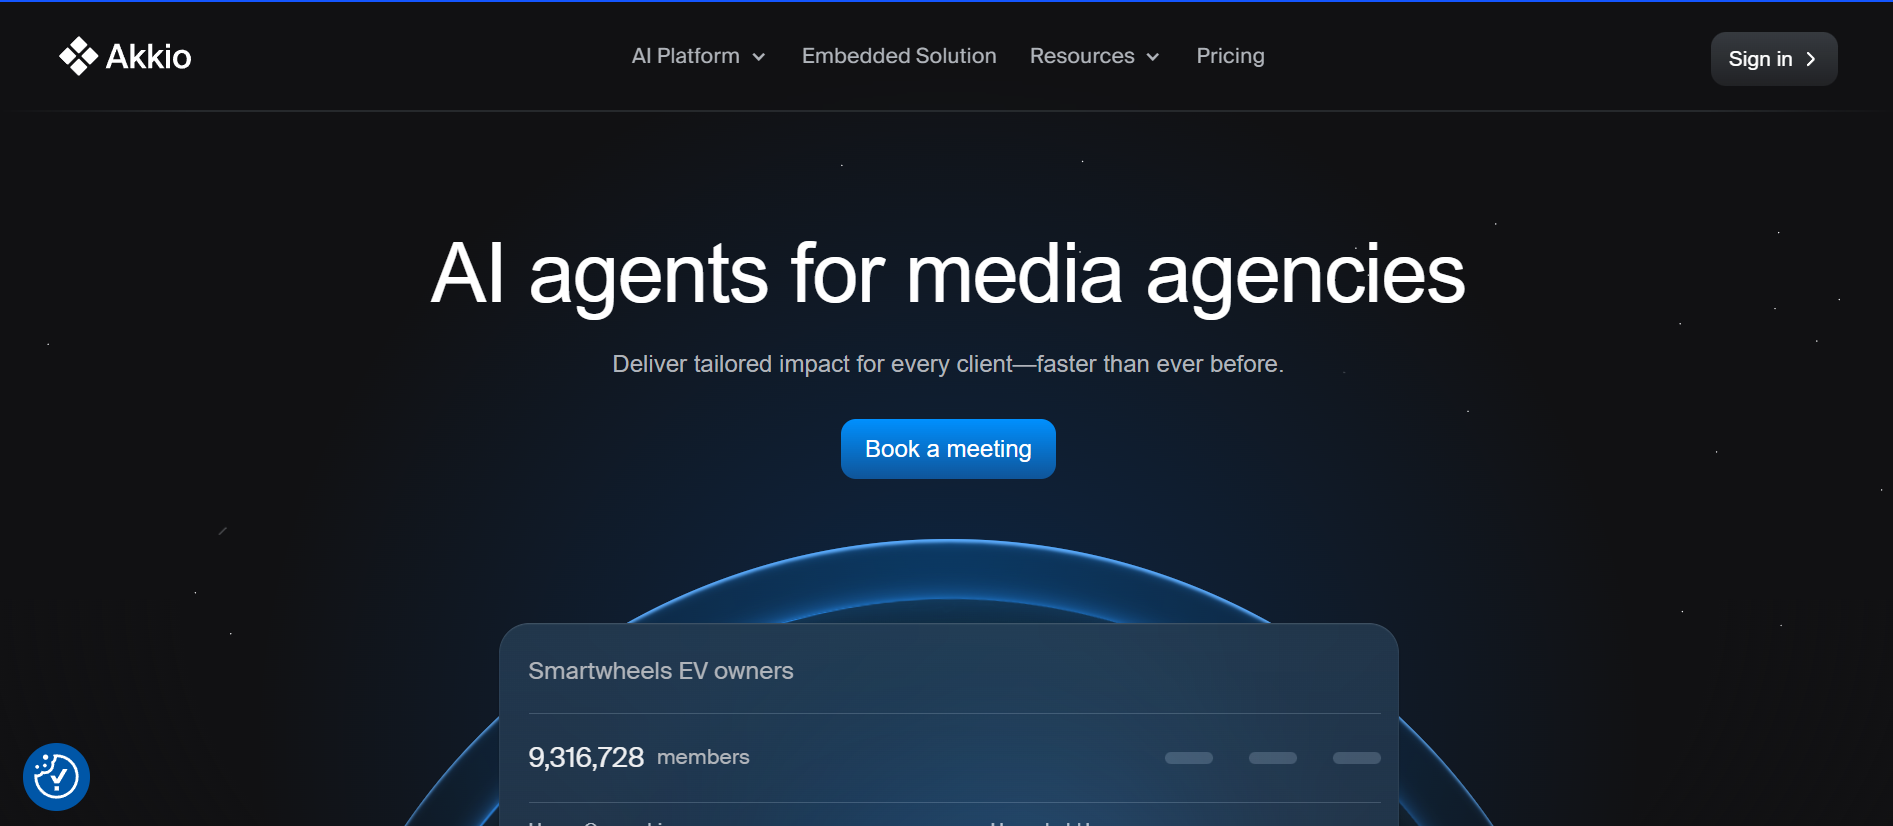The height and width of the screenshot is (826, 1893).
Task: Open the AI Platform menu
Action: click(x=698, y=56)
